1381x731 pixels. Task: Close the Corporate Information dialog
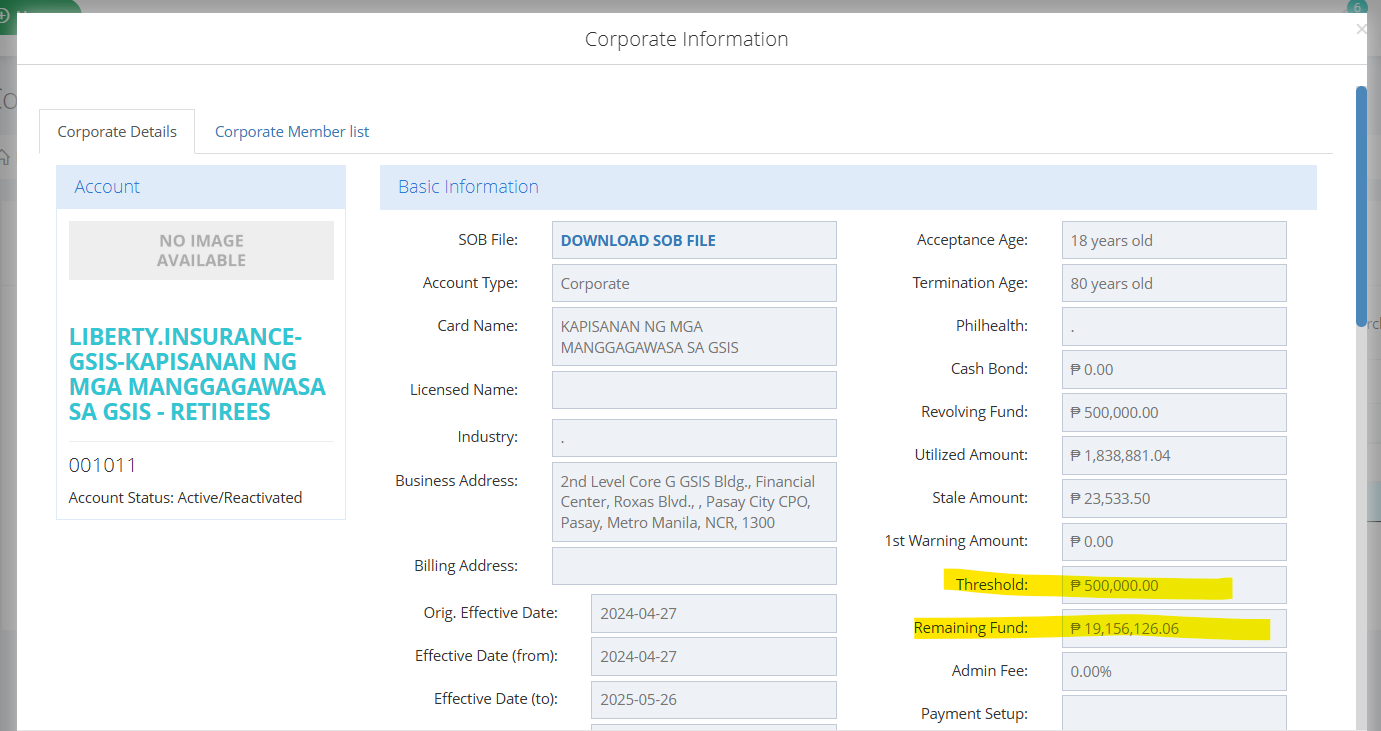1361,30
